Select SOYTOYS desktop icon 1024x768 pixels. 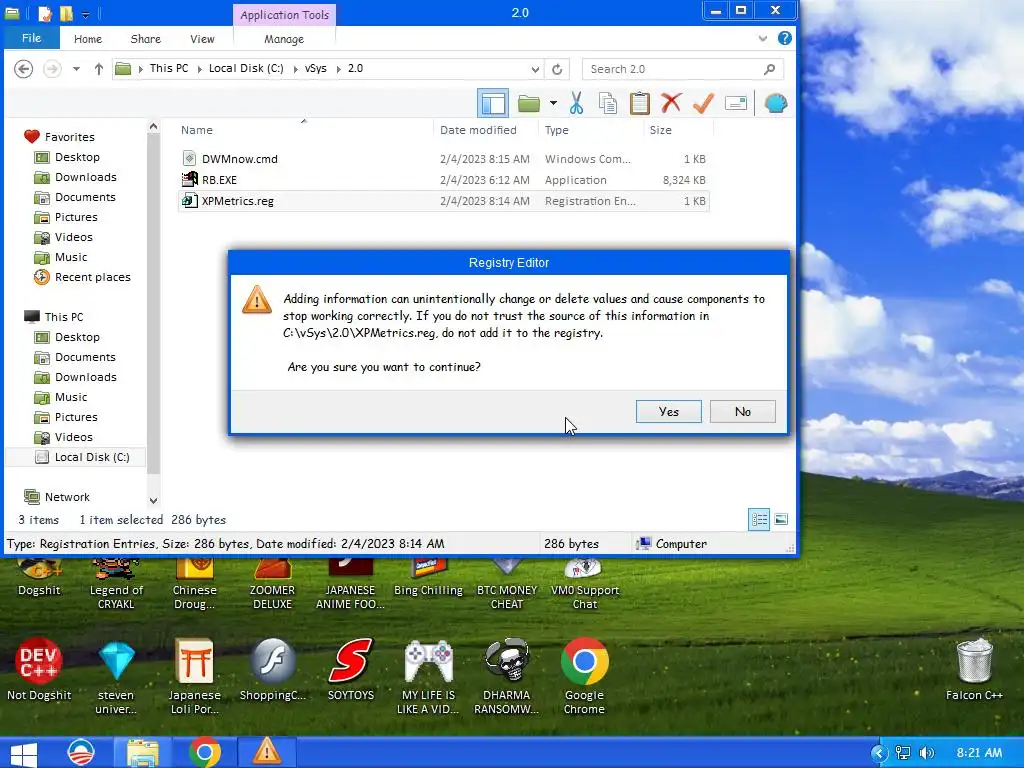(351, 669)
